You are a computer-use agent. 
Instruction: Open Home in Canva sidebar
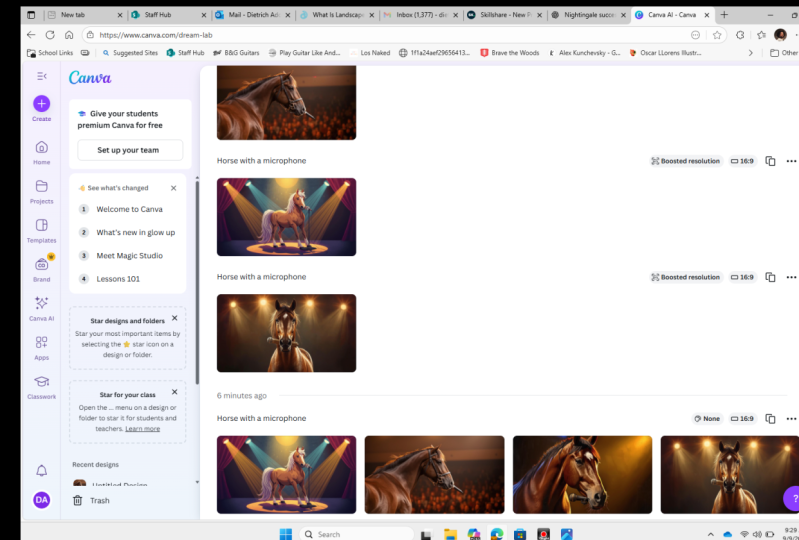42,152
